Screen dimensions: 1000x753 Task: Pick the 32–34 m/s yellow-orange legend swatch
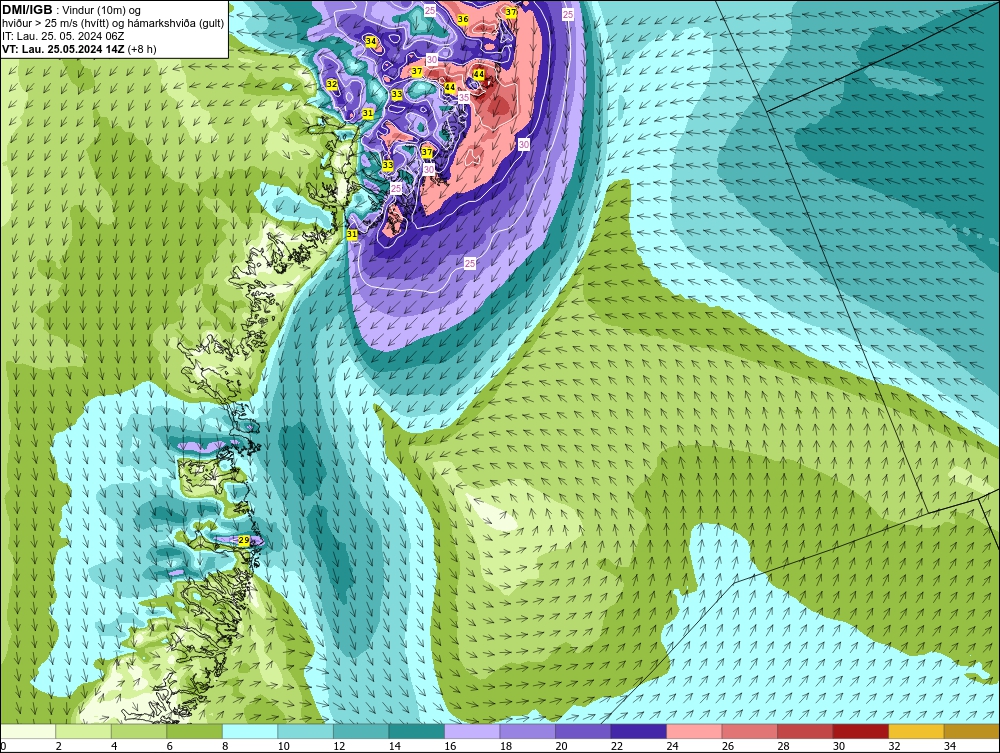click(x=916, y=731)
